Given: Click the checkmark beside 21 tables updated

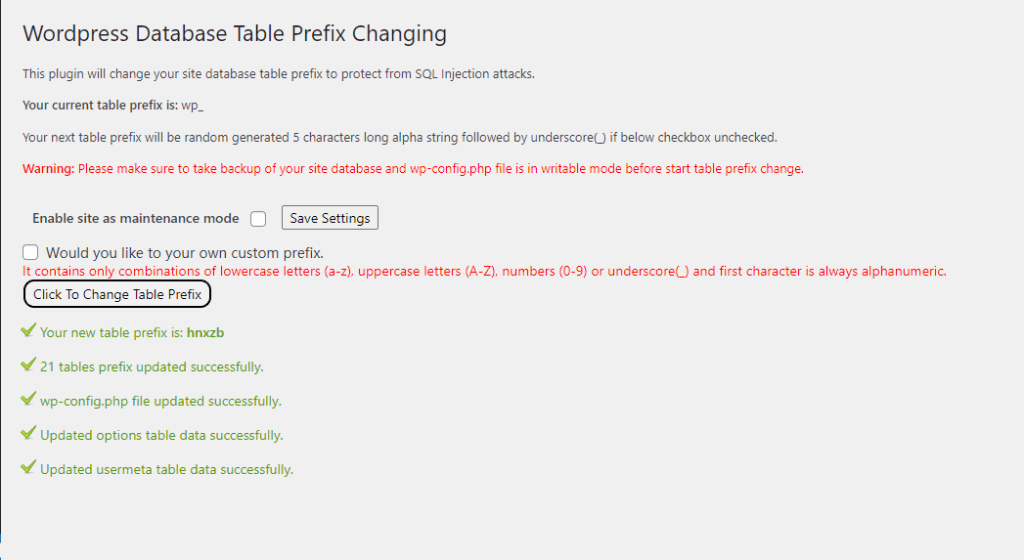Looking at the screenshot, I should coord(28,366).
